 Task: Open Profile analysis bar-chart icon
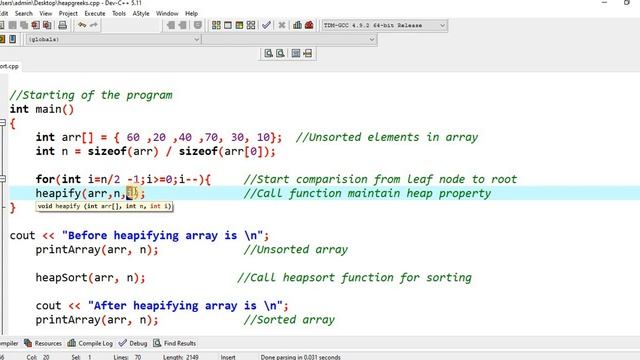[297, 25]
